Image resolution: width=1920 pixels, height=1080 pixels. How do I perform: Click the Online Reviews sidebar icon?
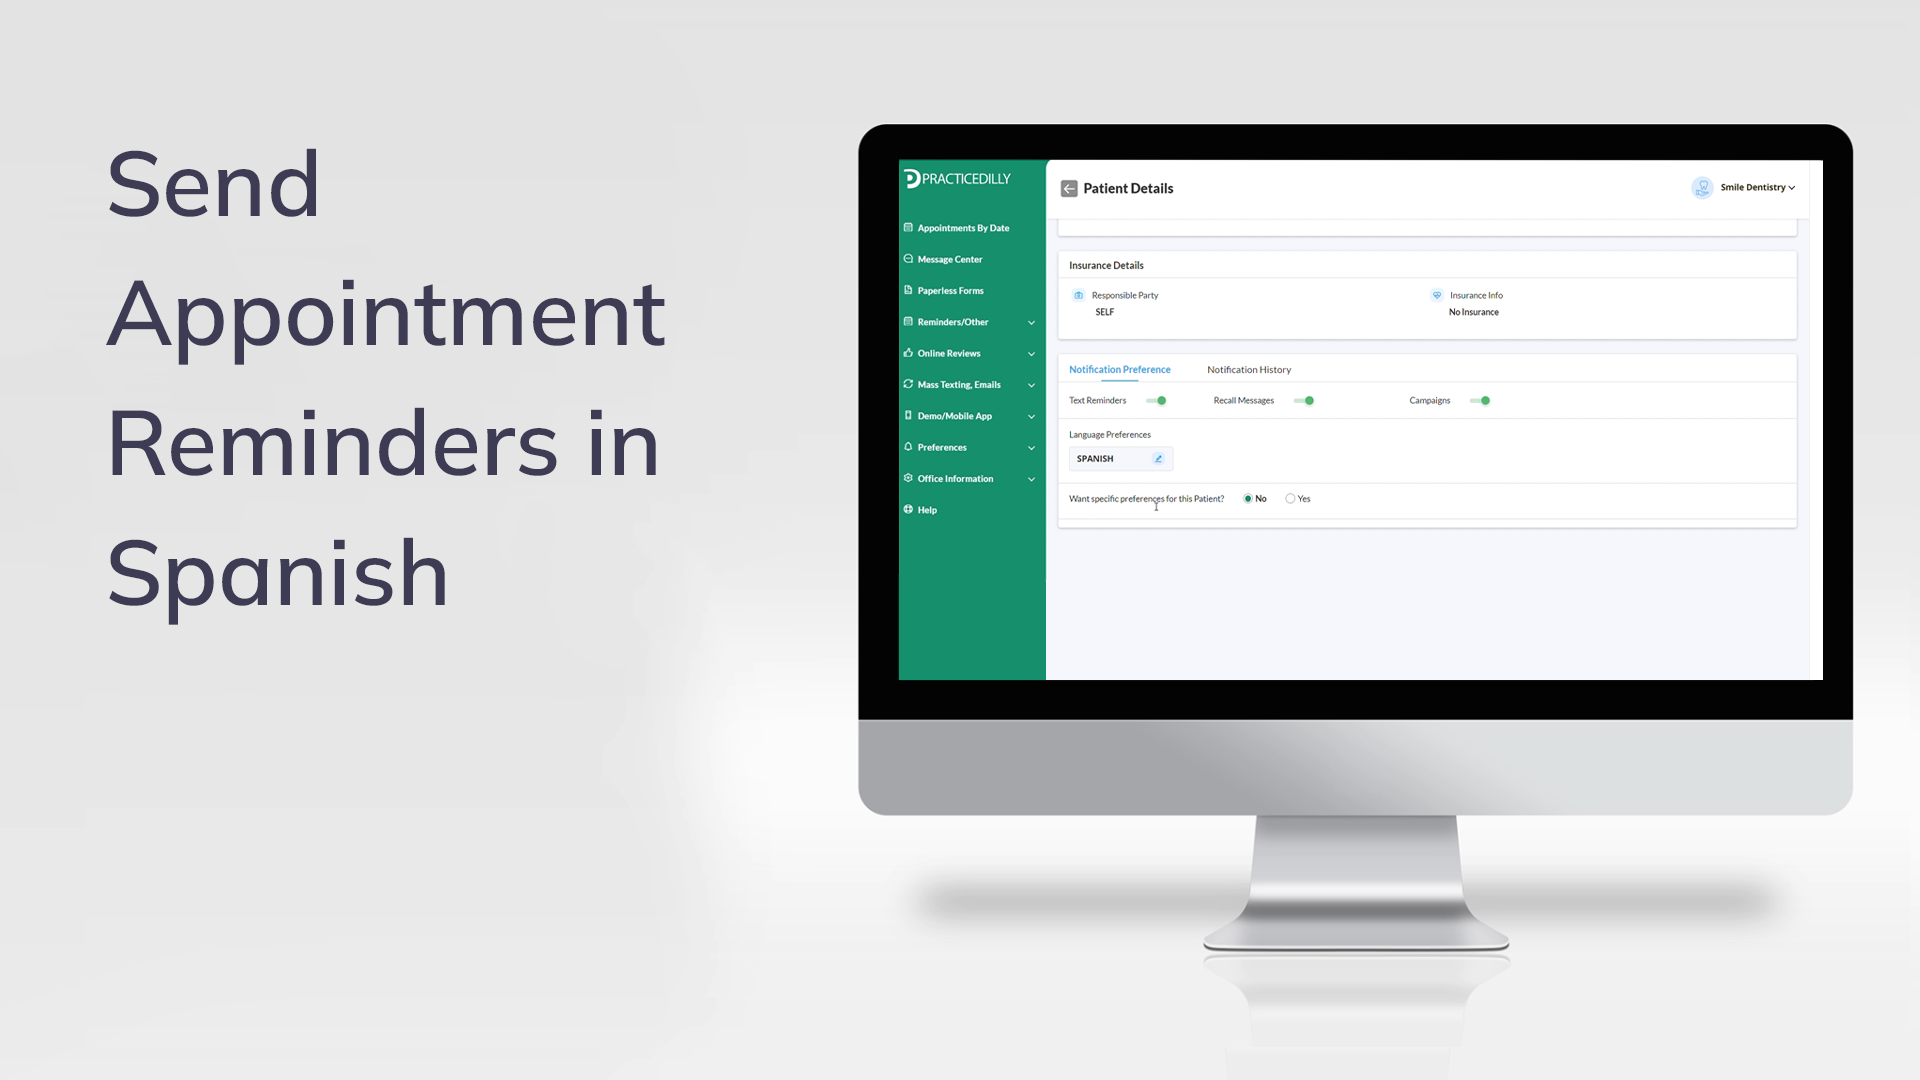[910, 353]
